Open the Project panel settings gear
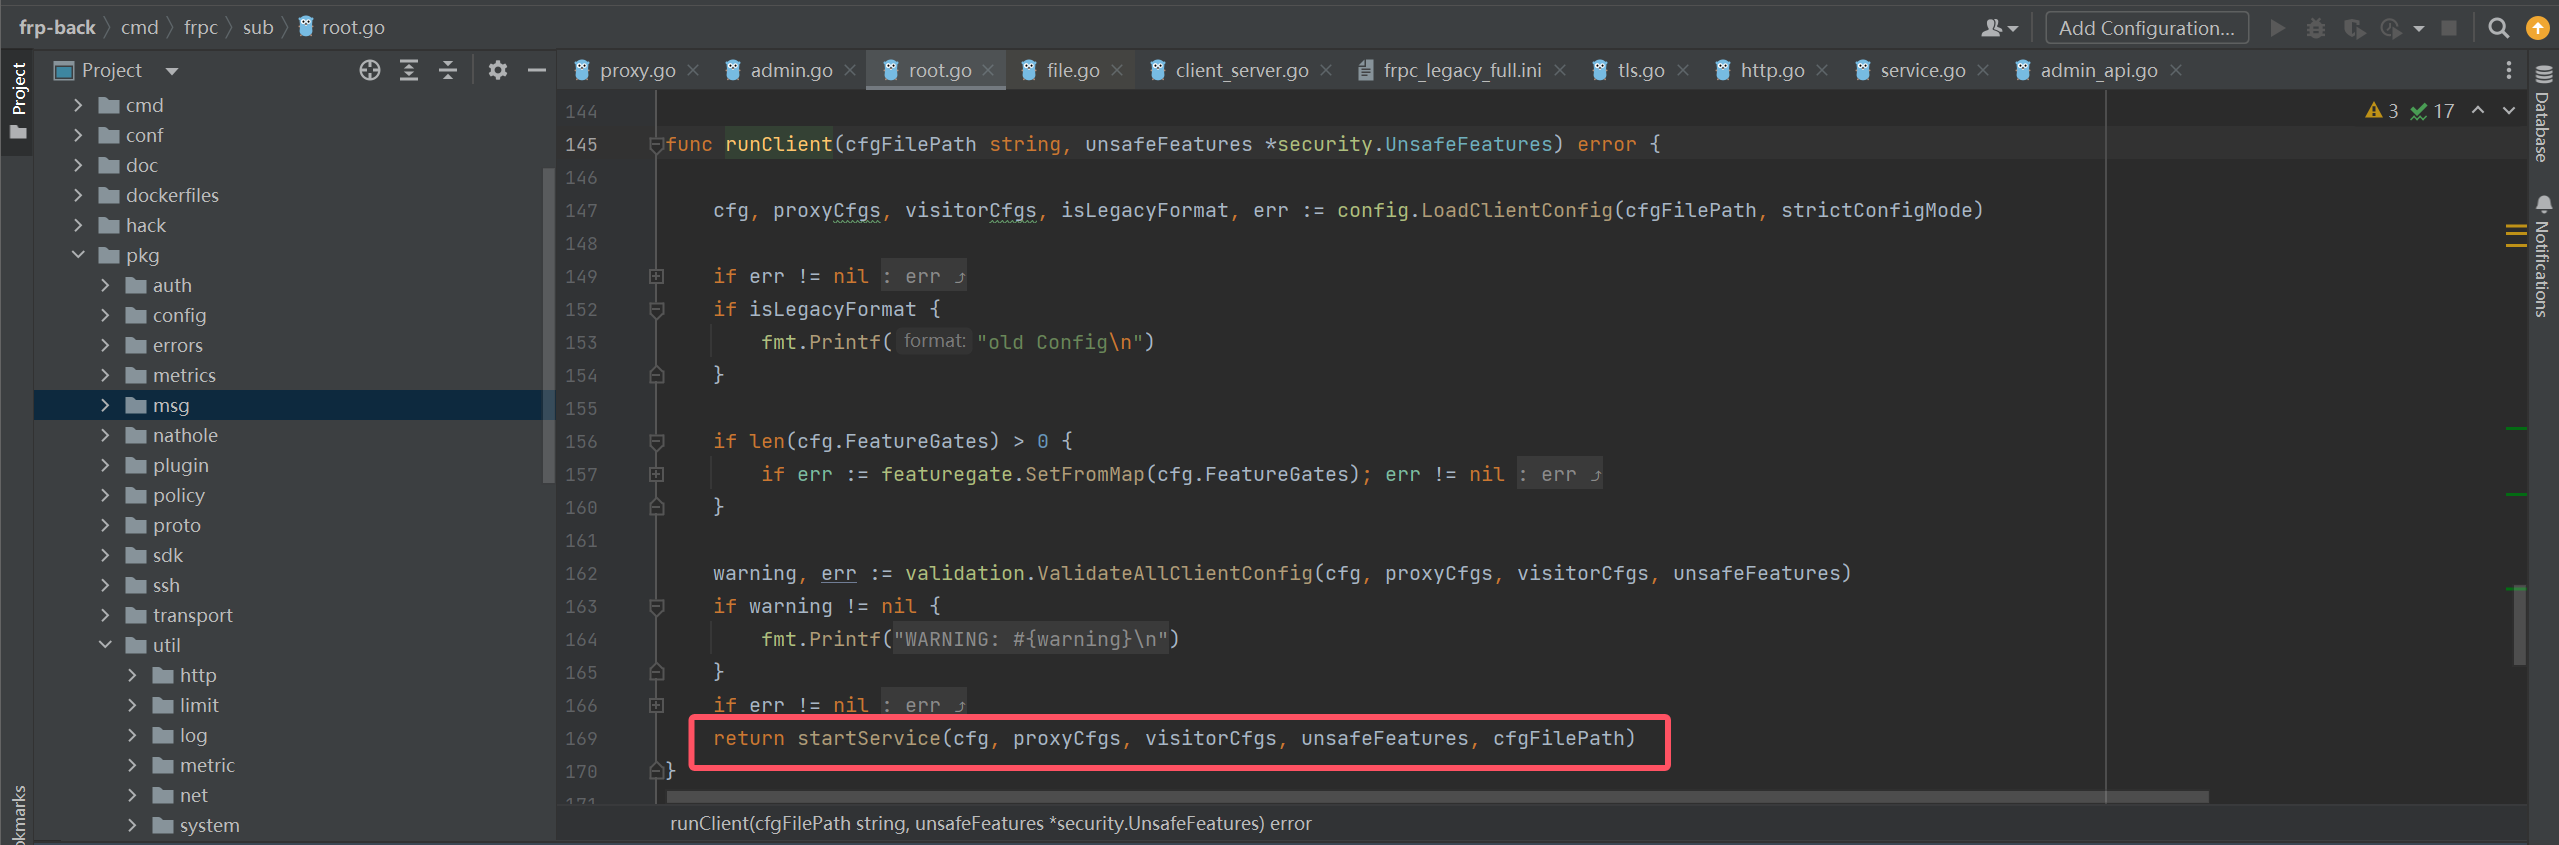This screenshot has height=845, width=2559. pyautogui.click(x=498, y=70)
